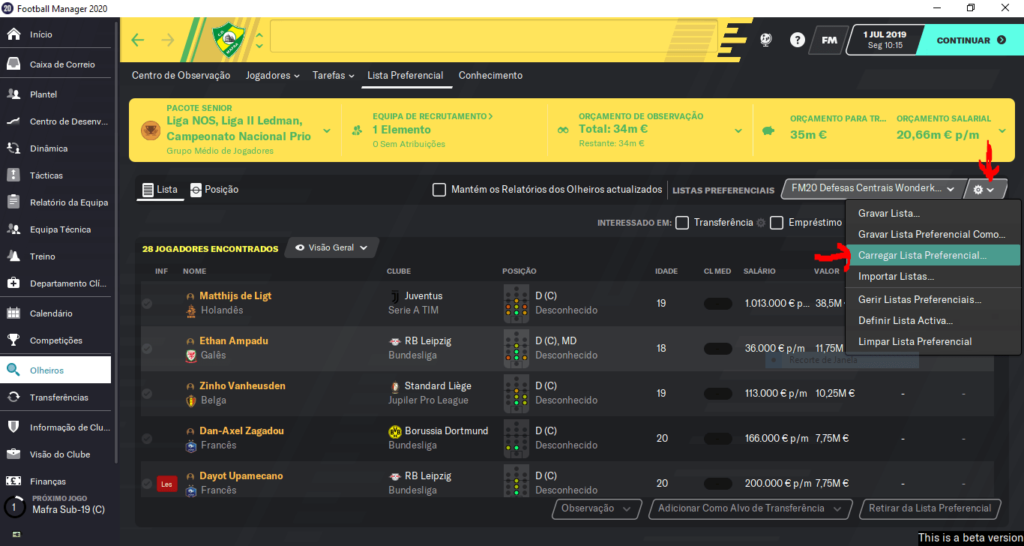Viewport: 1024px width, 546px height.
Task: Switch to the Conhecimento tab
Action: (490, 75)
